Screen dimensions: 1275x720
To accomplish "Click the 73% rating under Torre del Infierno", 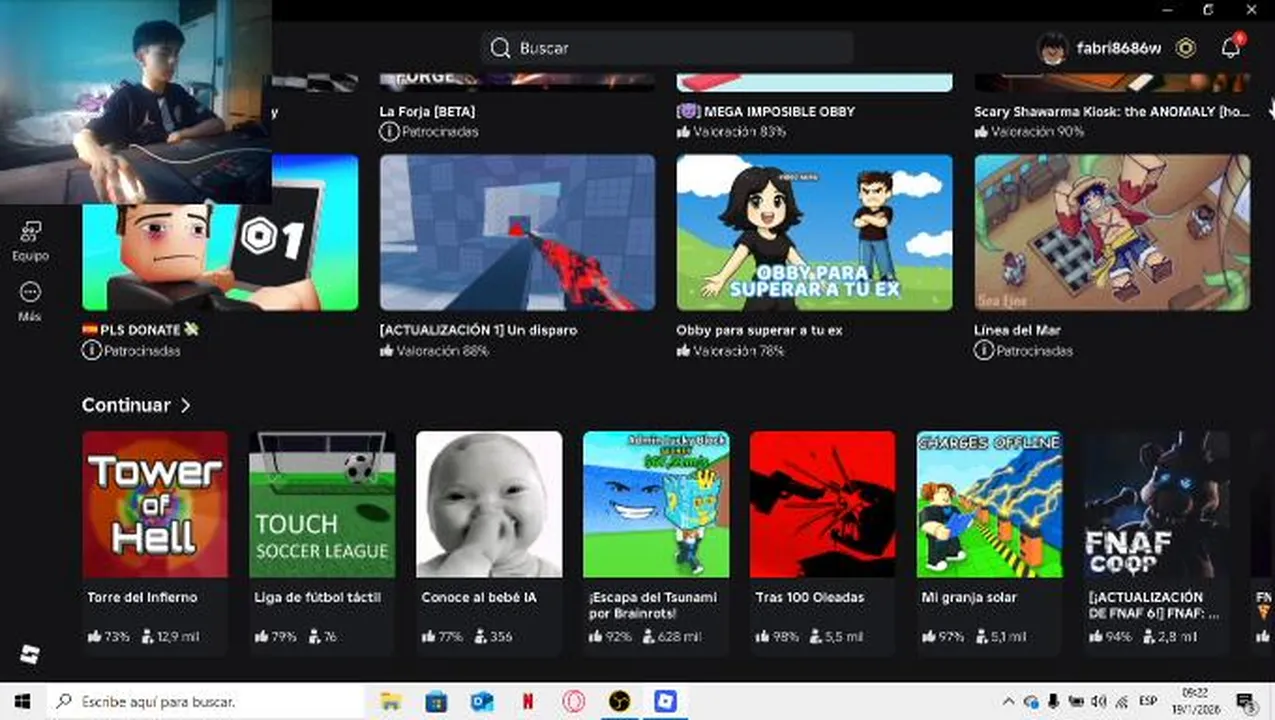I will click(108, 636).
